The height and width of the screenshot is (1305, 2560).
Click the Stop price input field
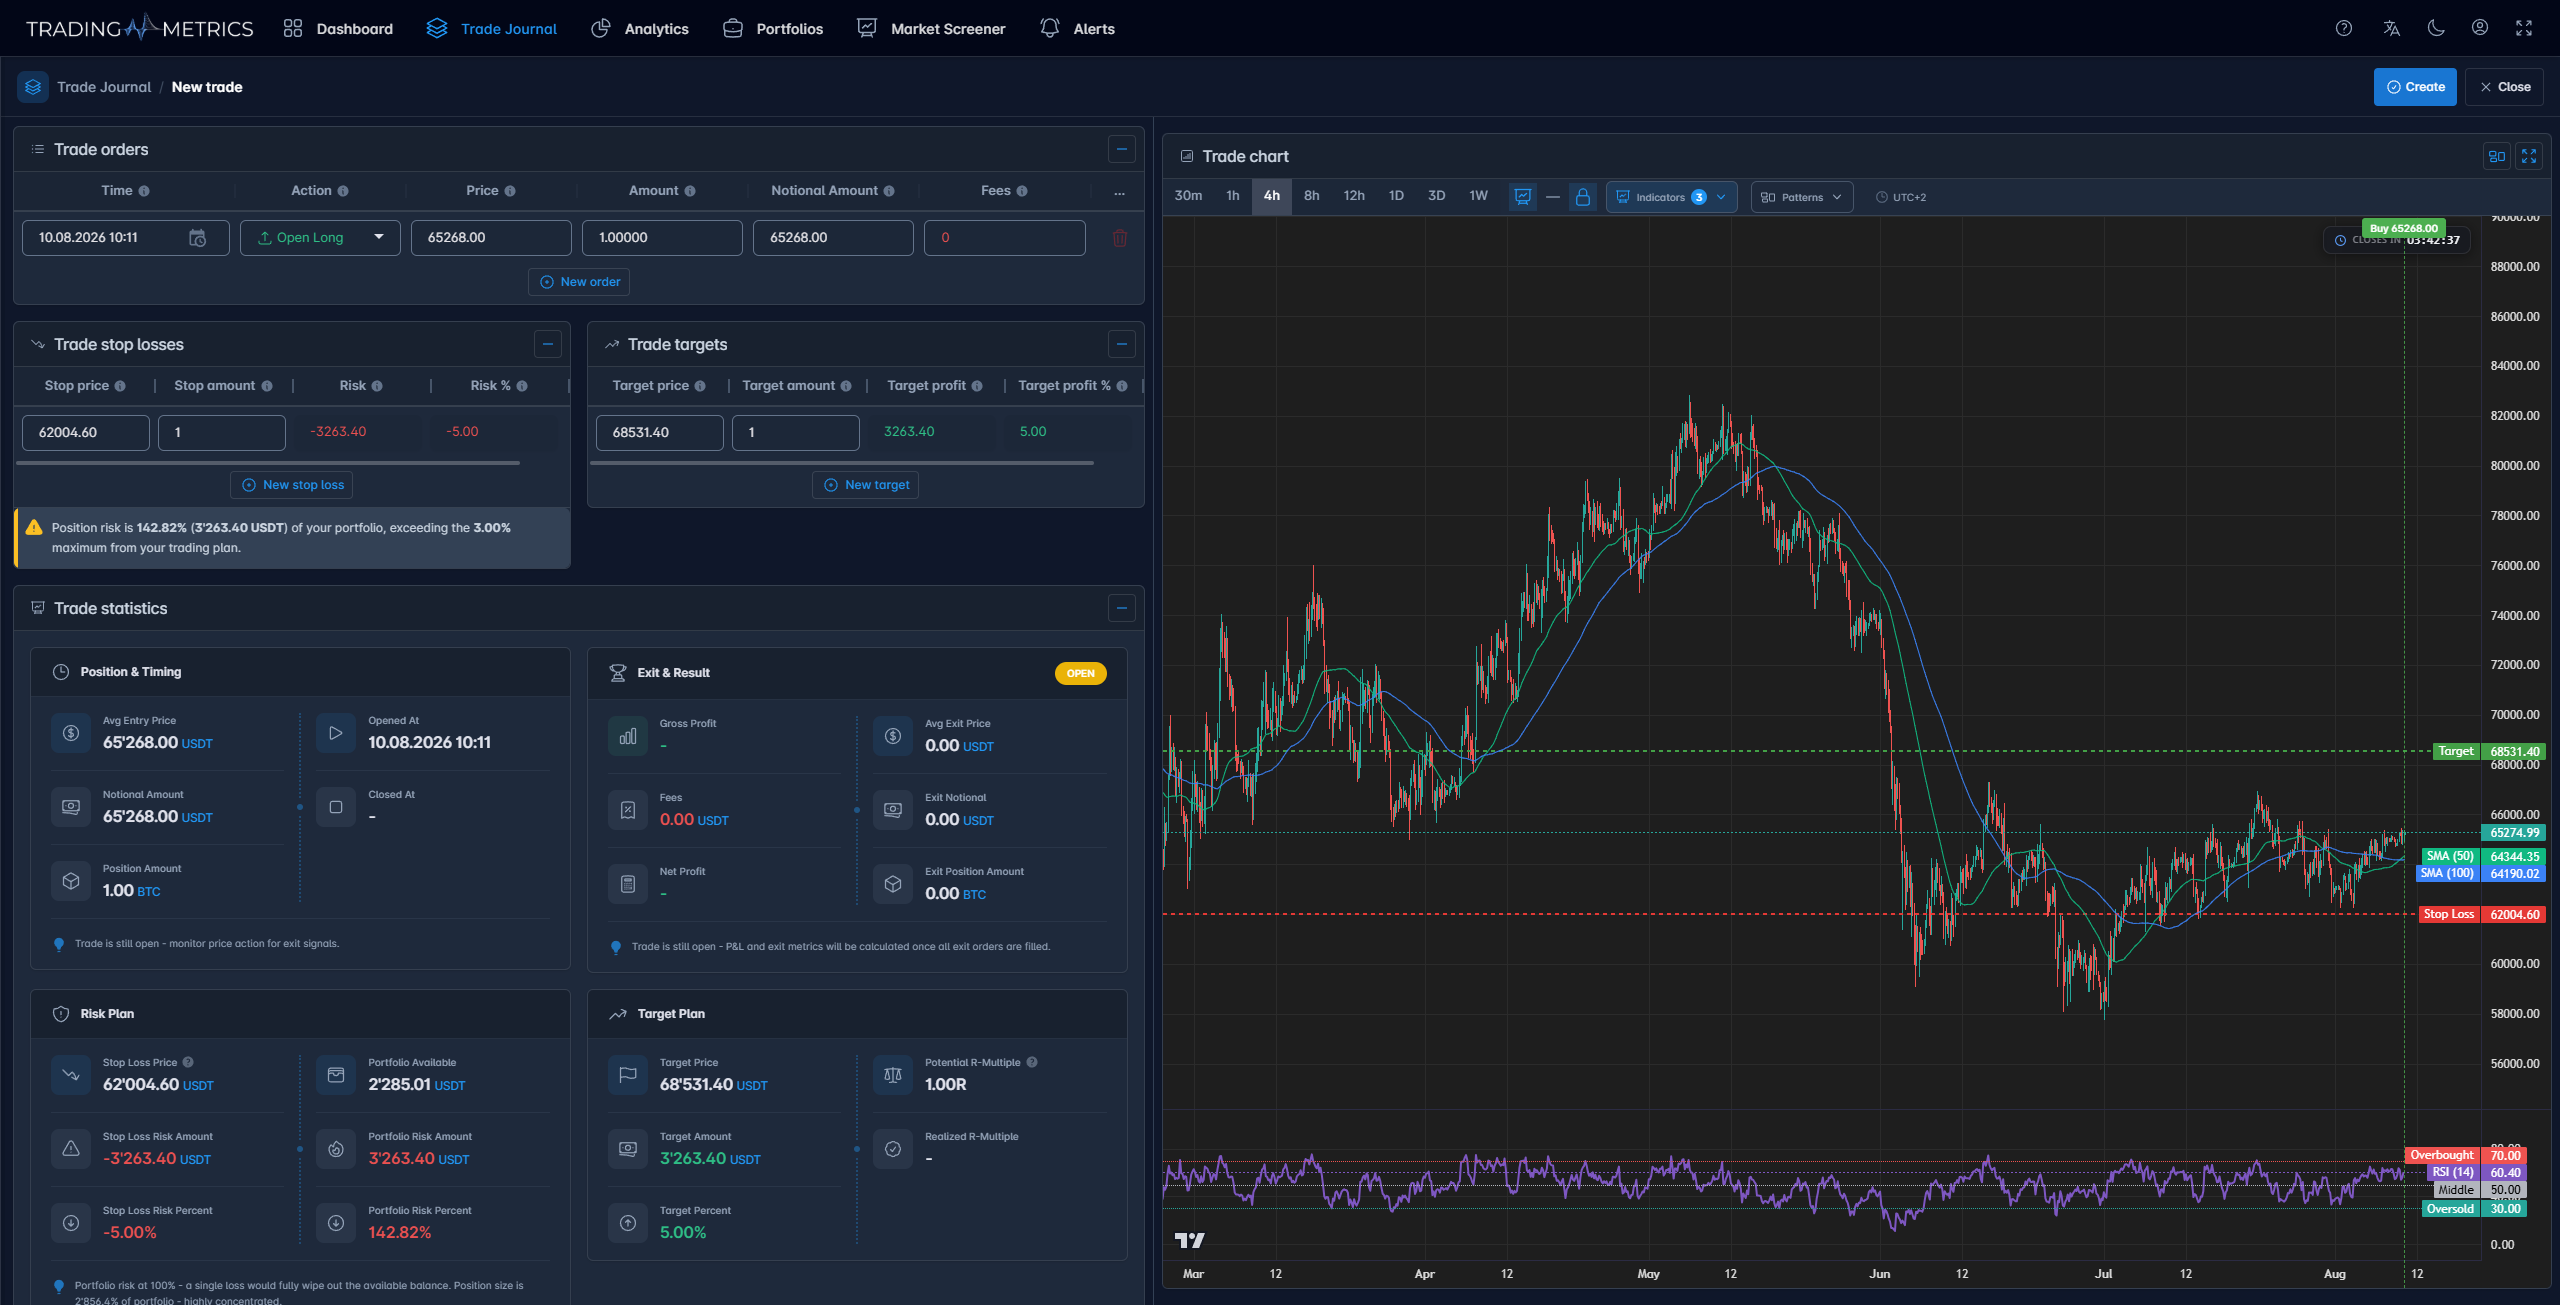pyautogui.click(x=86, y=433)
